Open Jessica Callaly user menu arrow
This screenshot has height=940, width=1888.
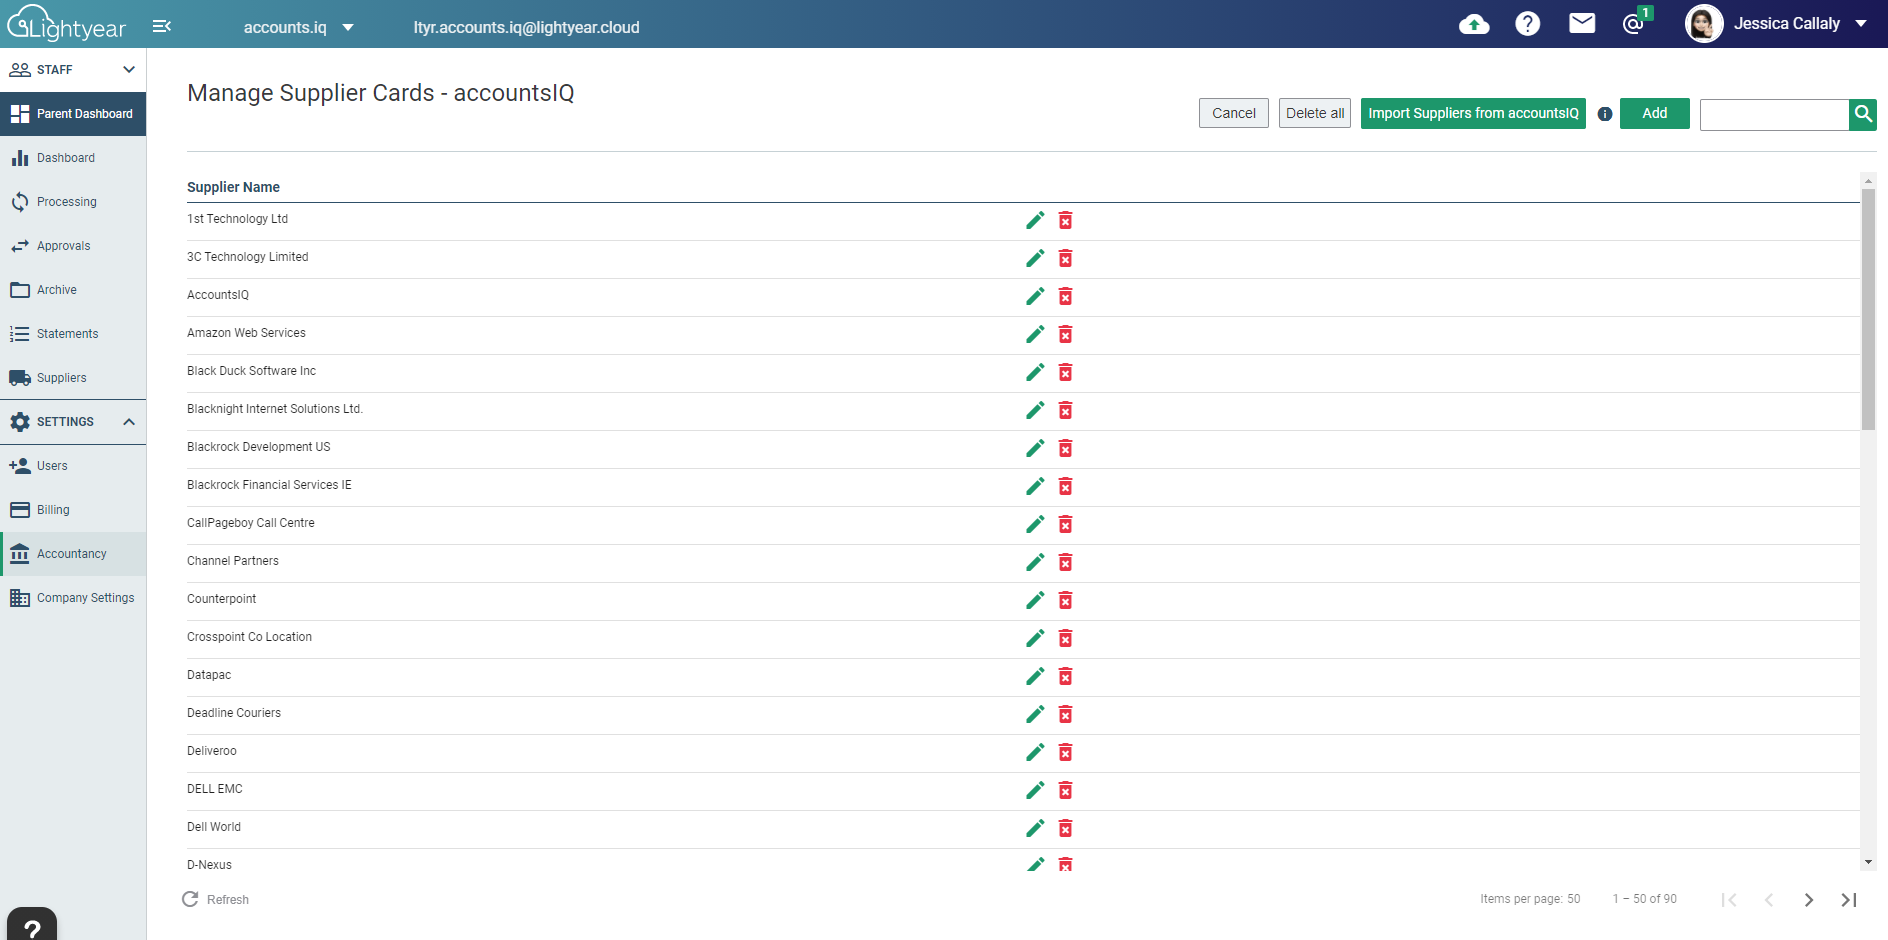(1861, 24)
